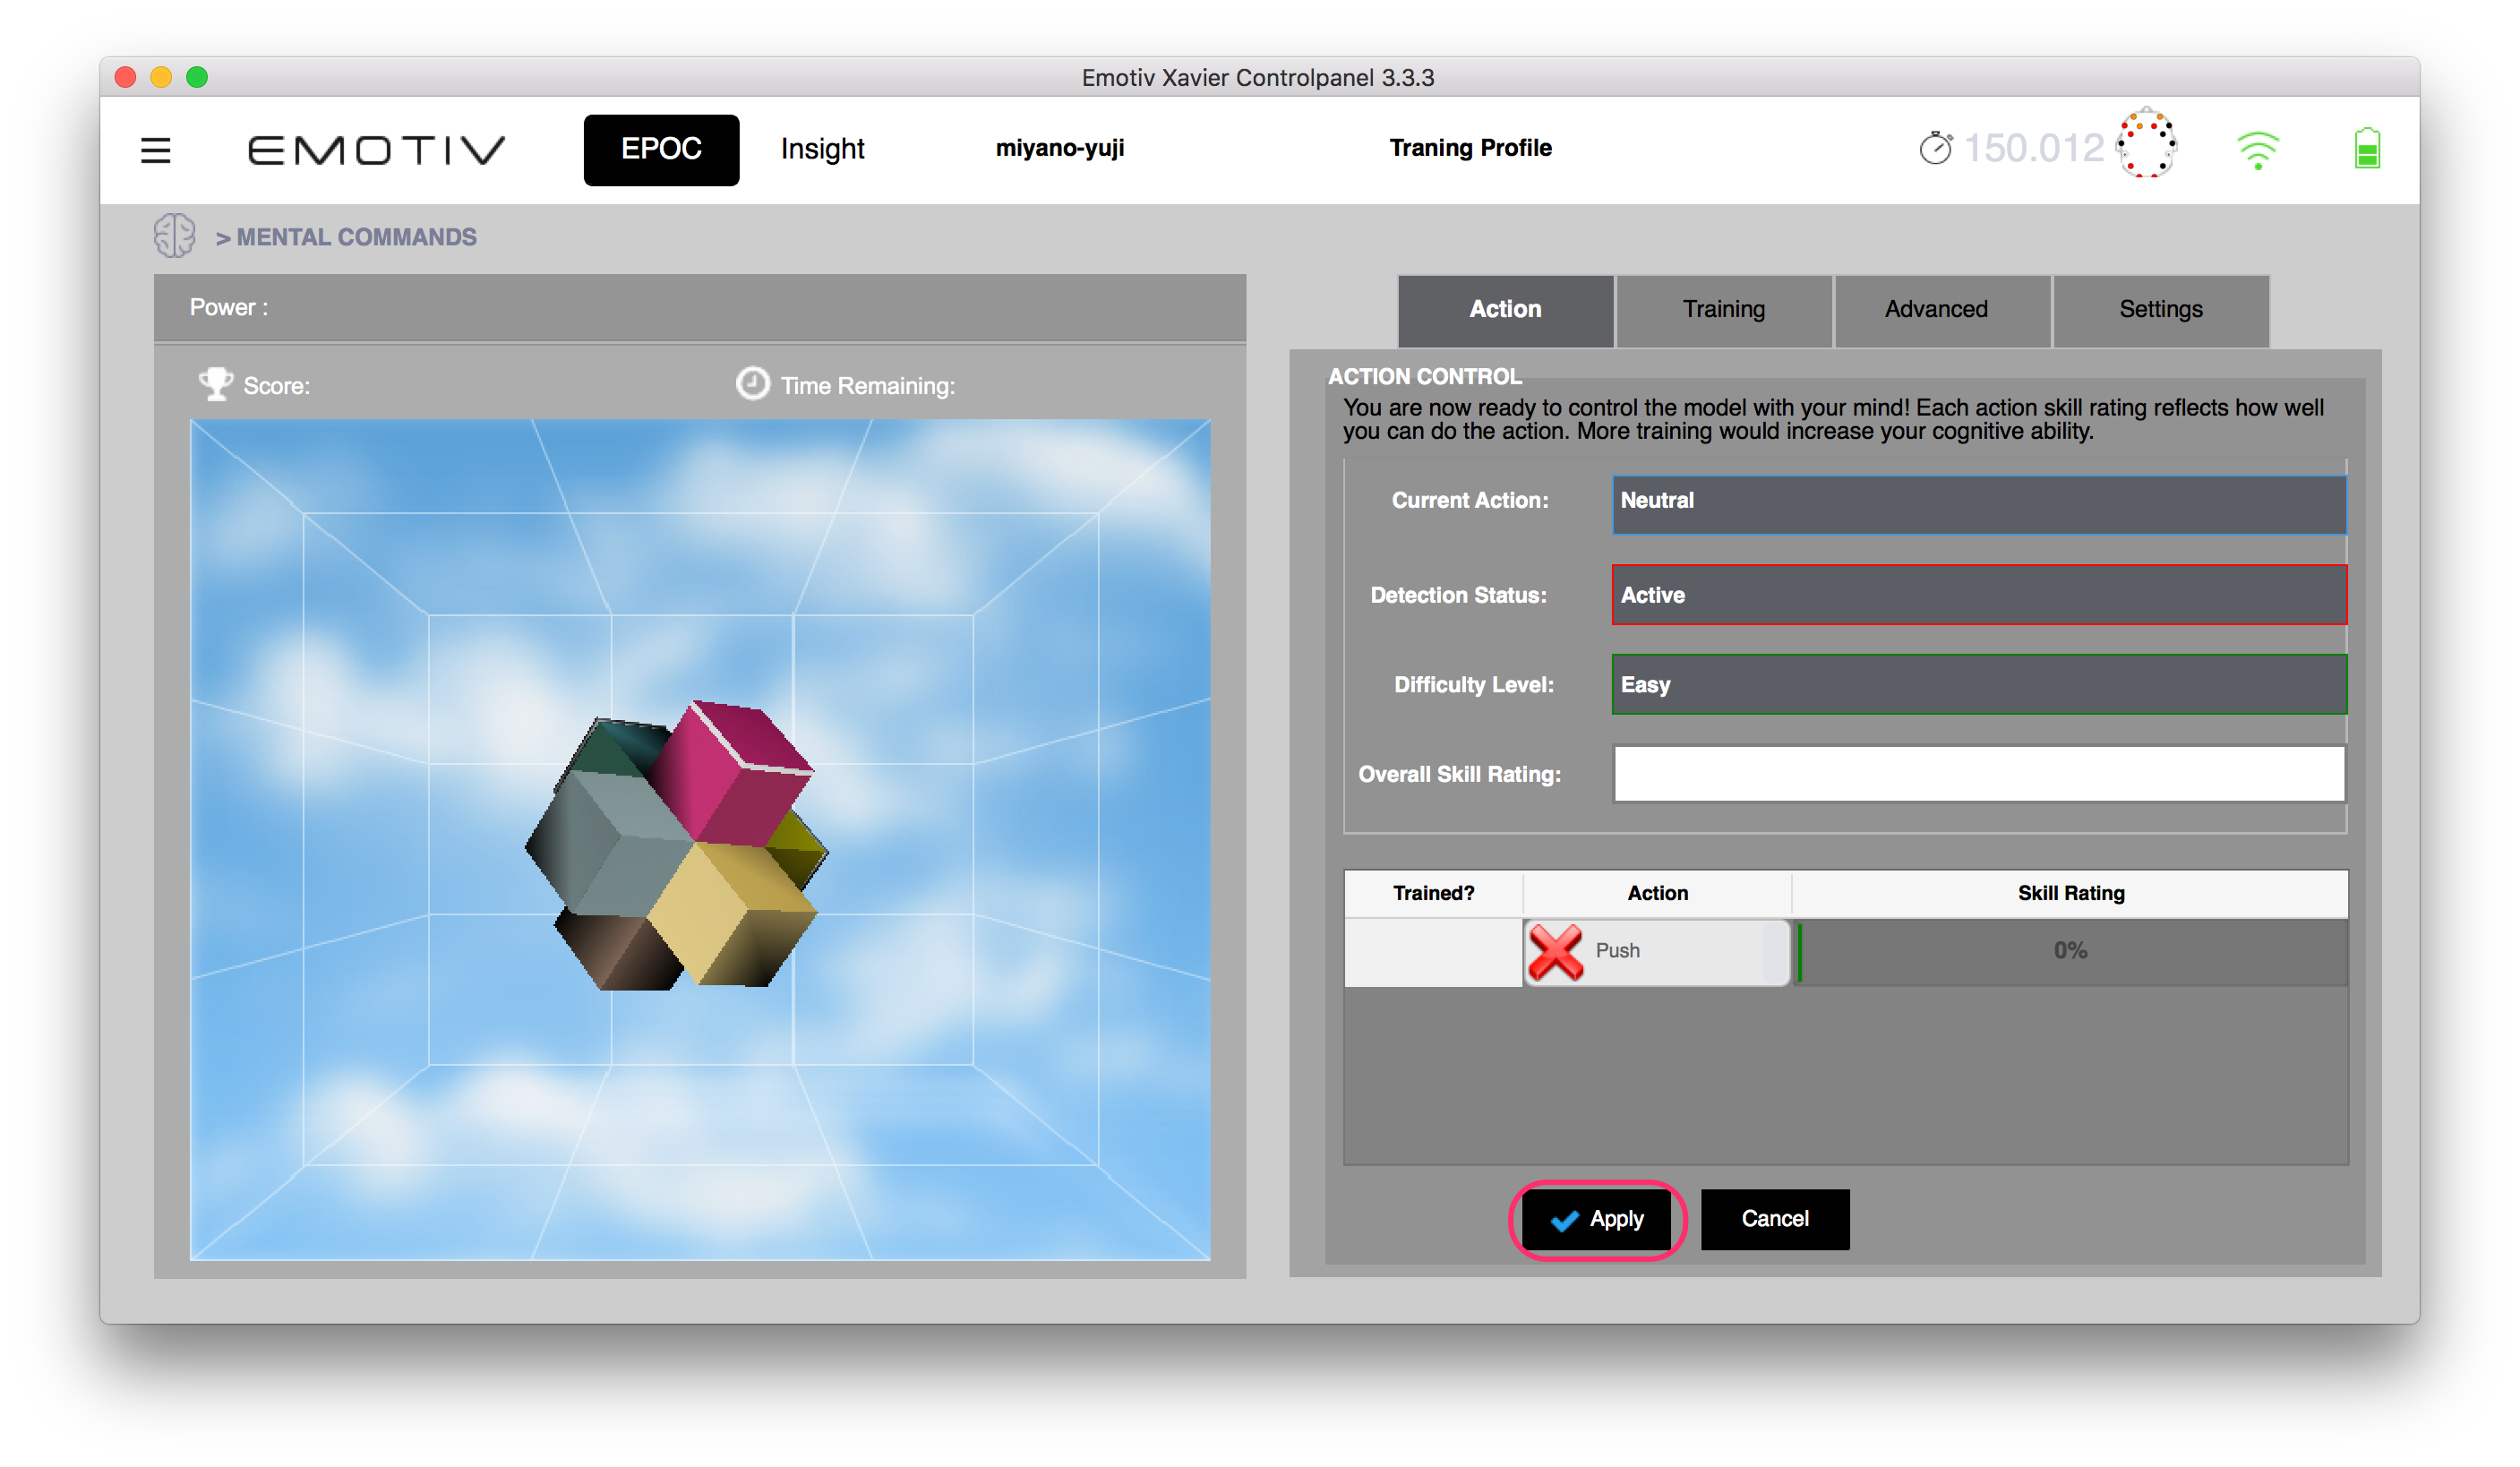The width and height of the screenshot is (2520, 1467).
Task: Click the red X Push action icon
Action: [1555, 951]
